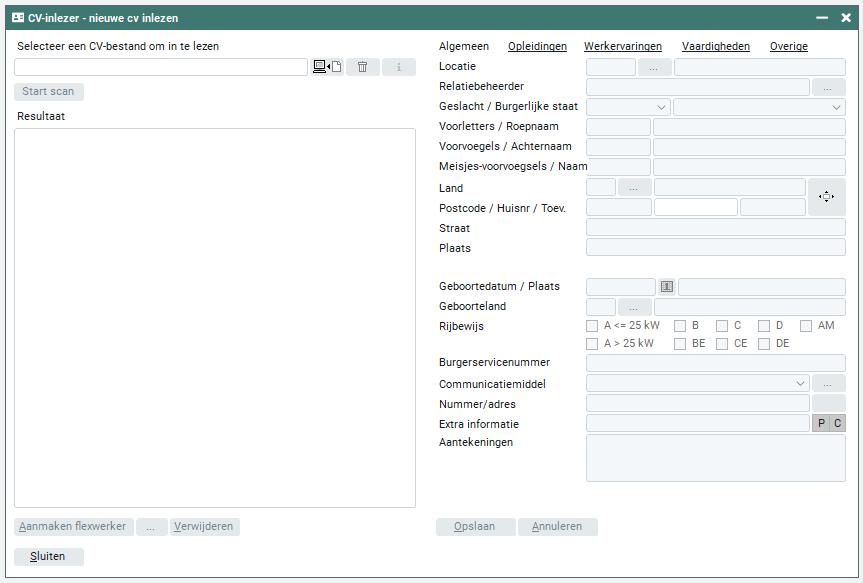
Task: Enable the AM rijbewijs checkbox
Action: (806, 326)
